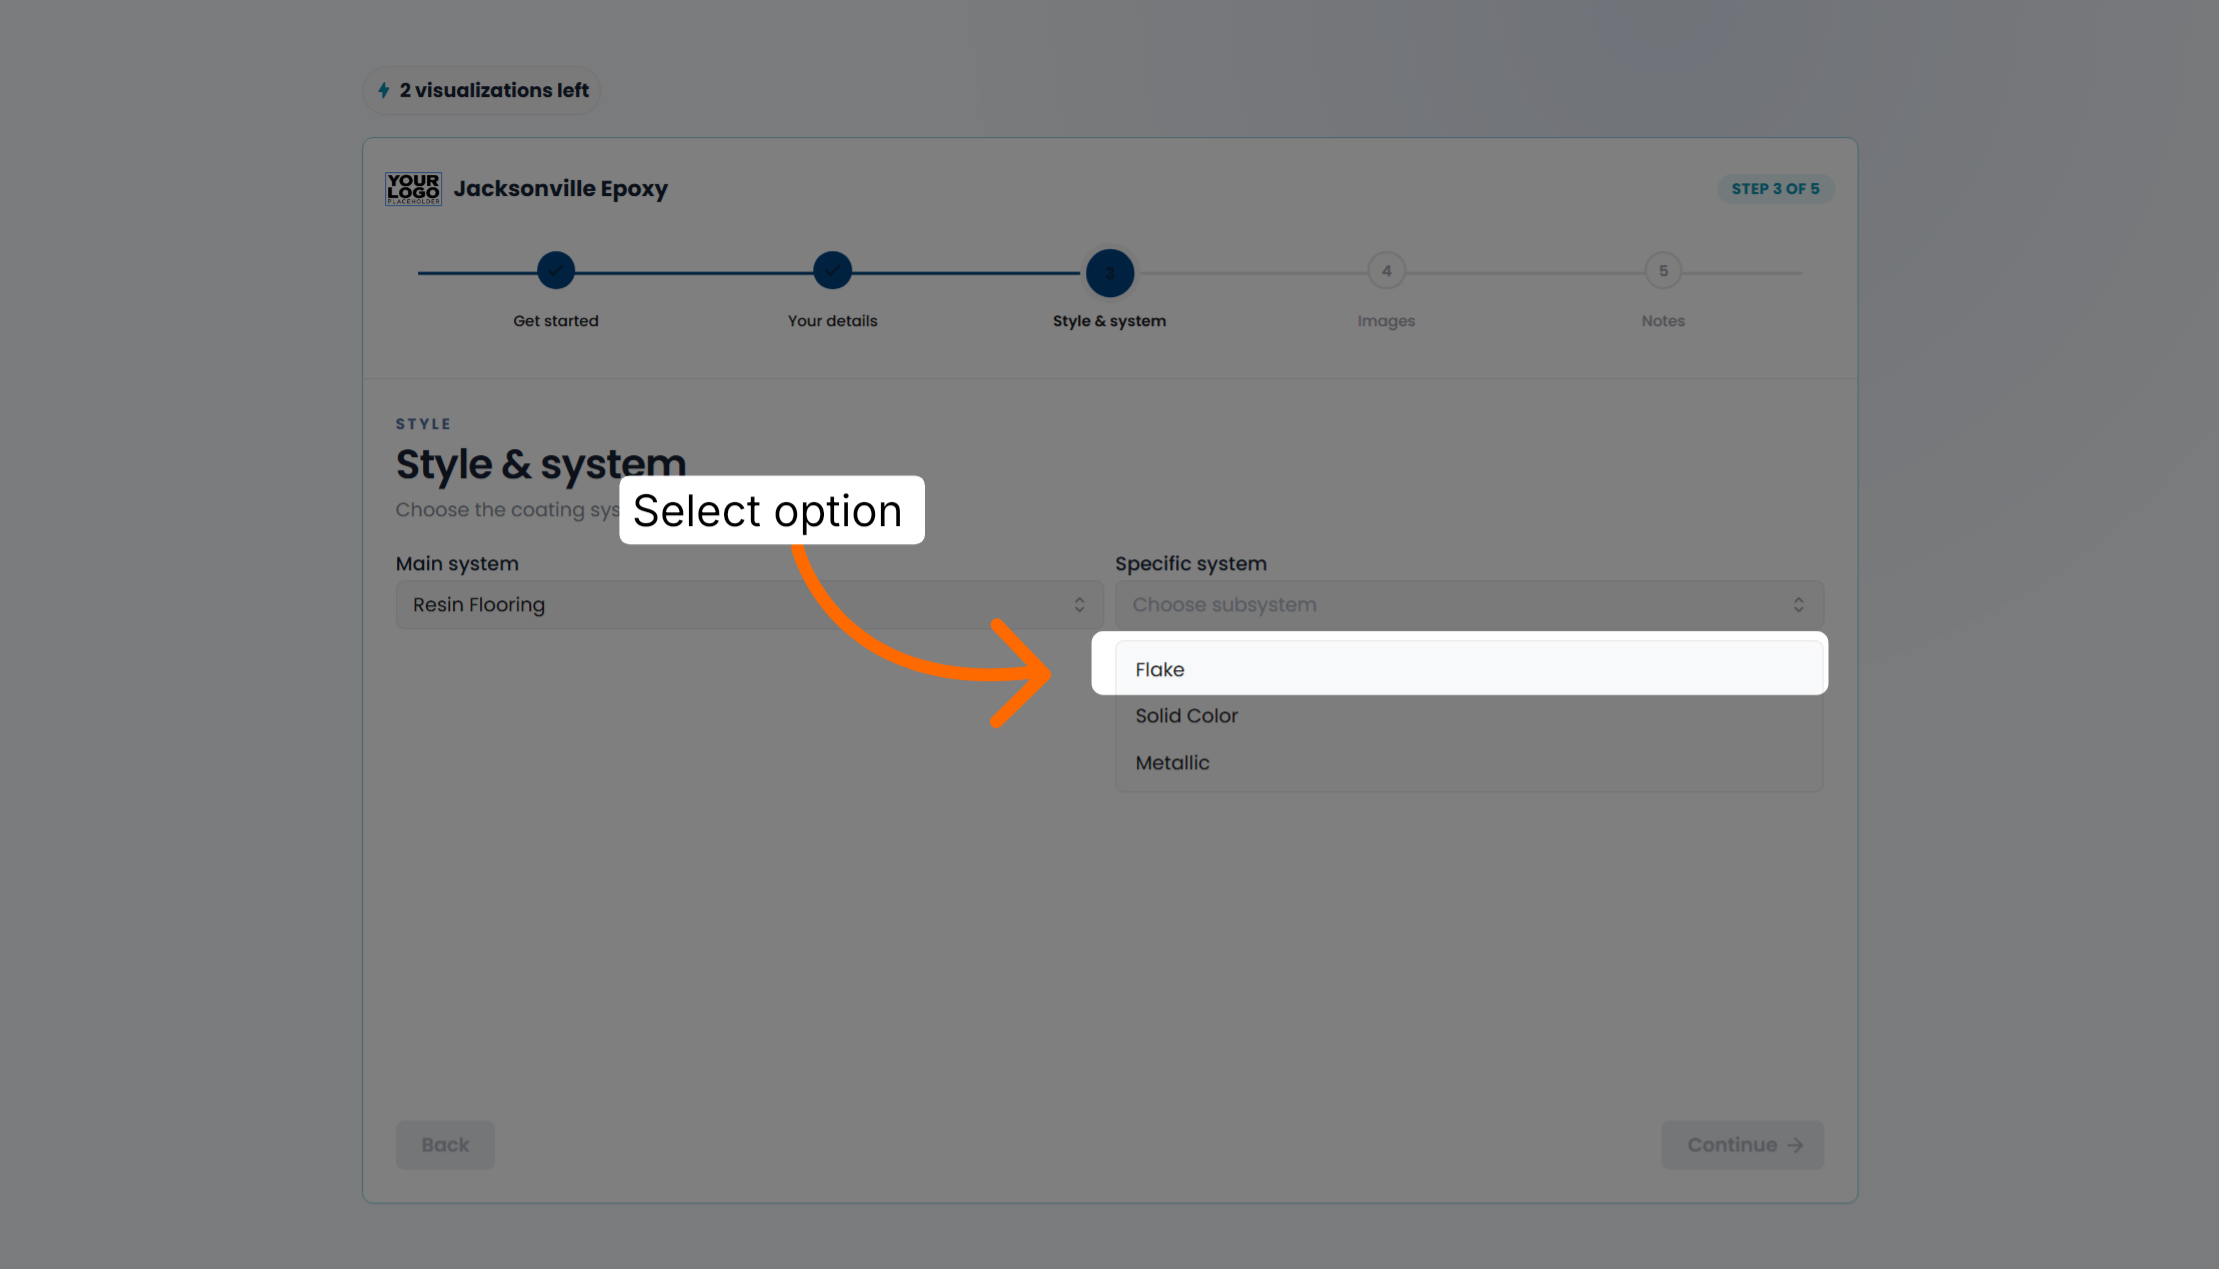Viewport: 2219px width, 1269px height.
Task: Click the Style & system step circle
Action: (x=1110, y=272)
